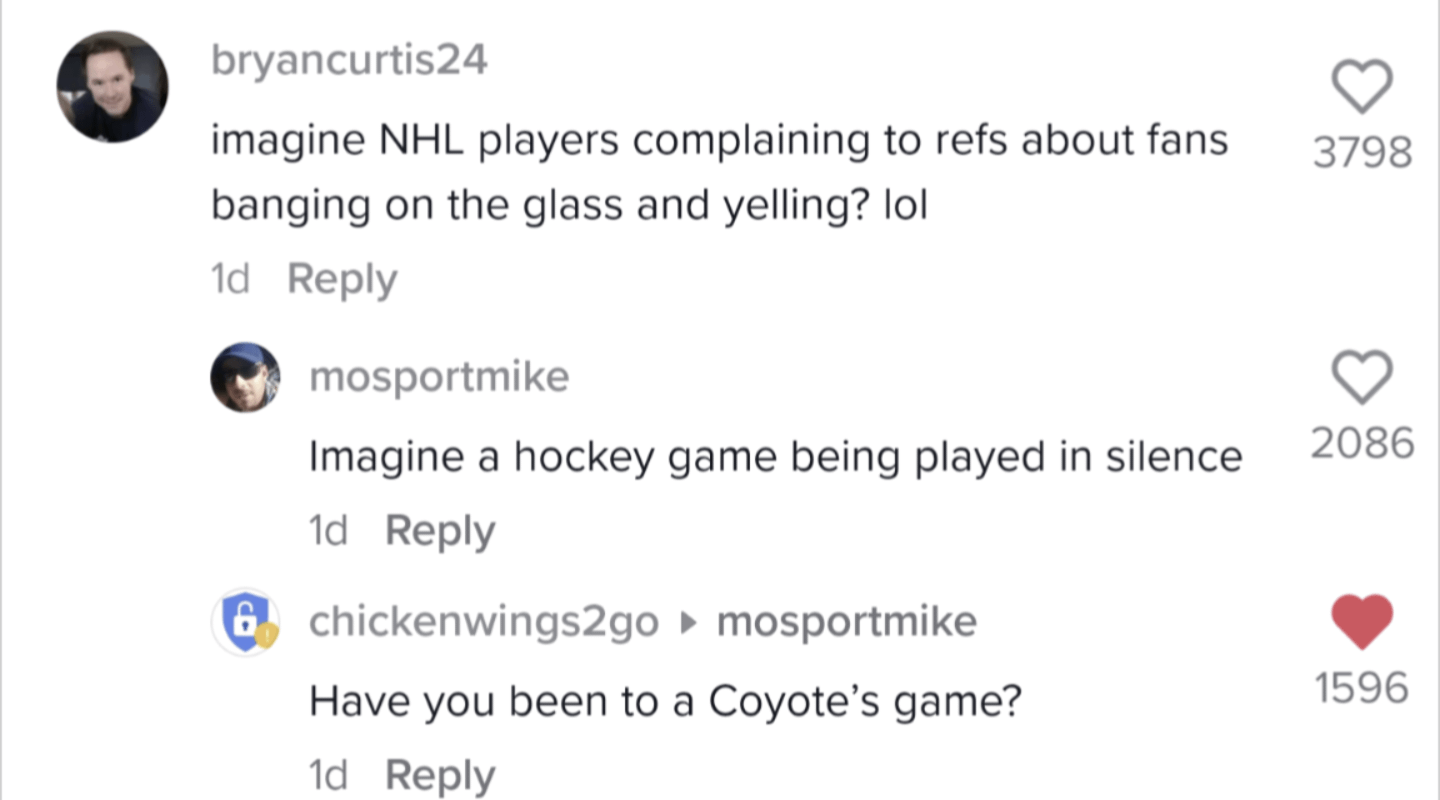Tap "Imagine a hockey game" comment text
1440x800 pixels.
(775, 457)
